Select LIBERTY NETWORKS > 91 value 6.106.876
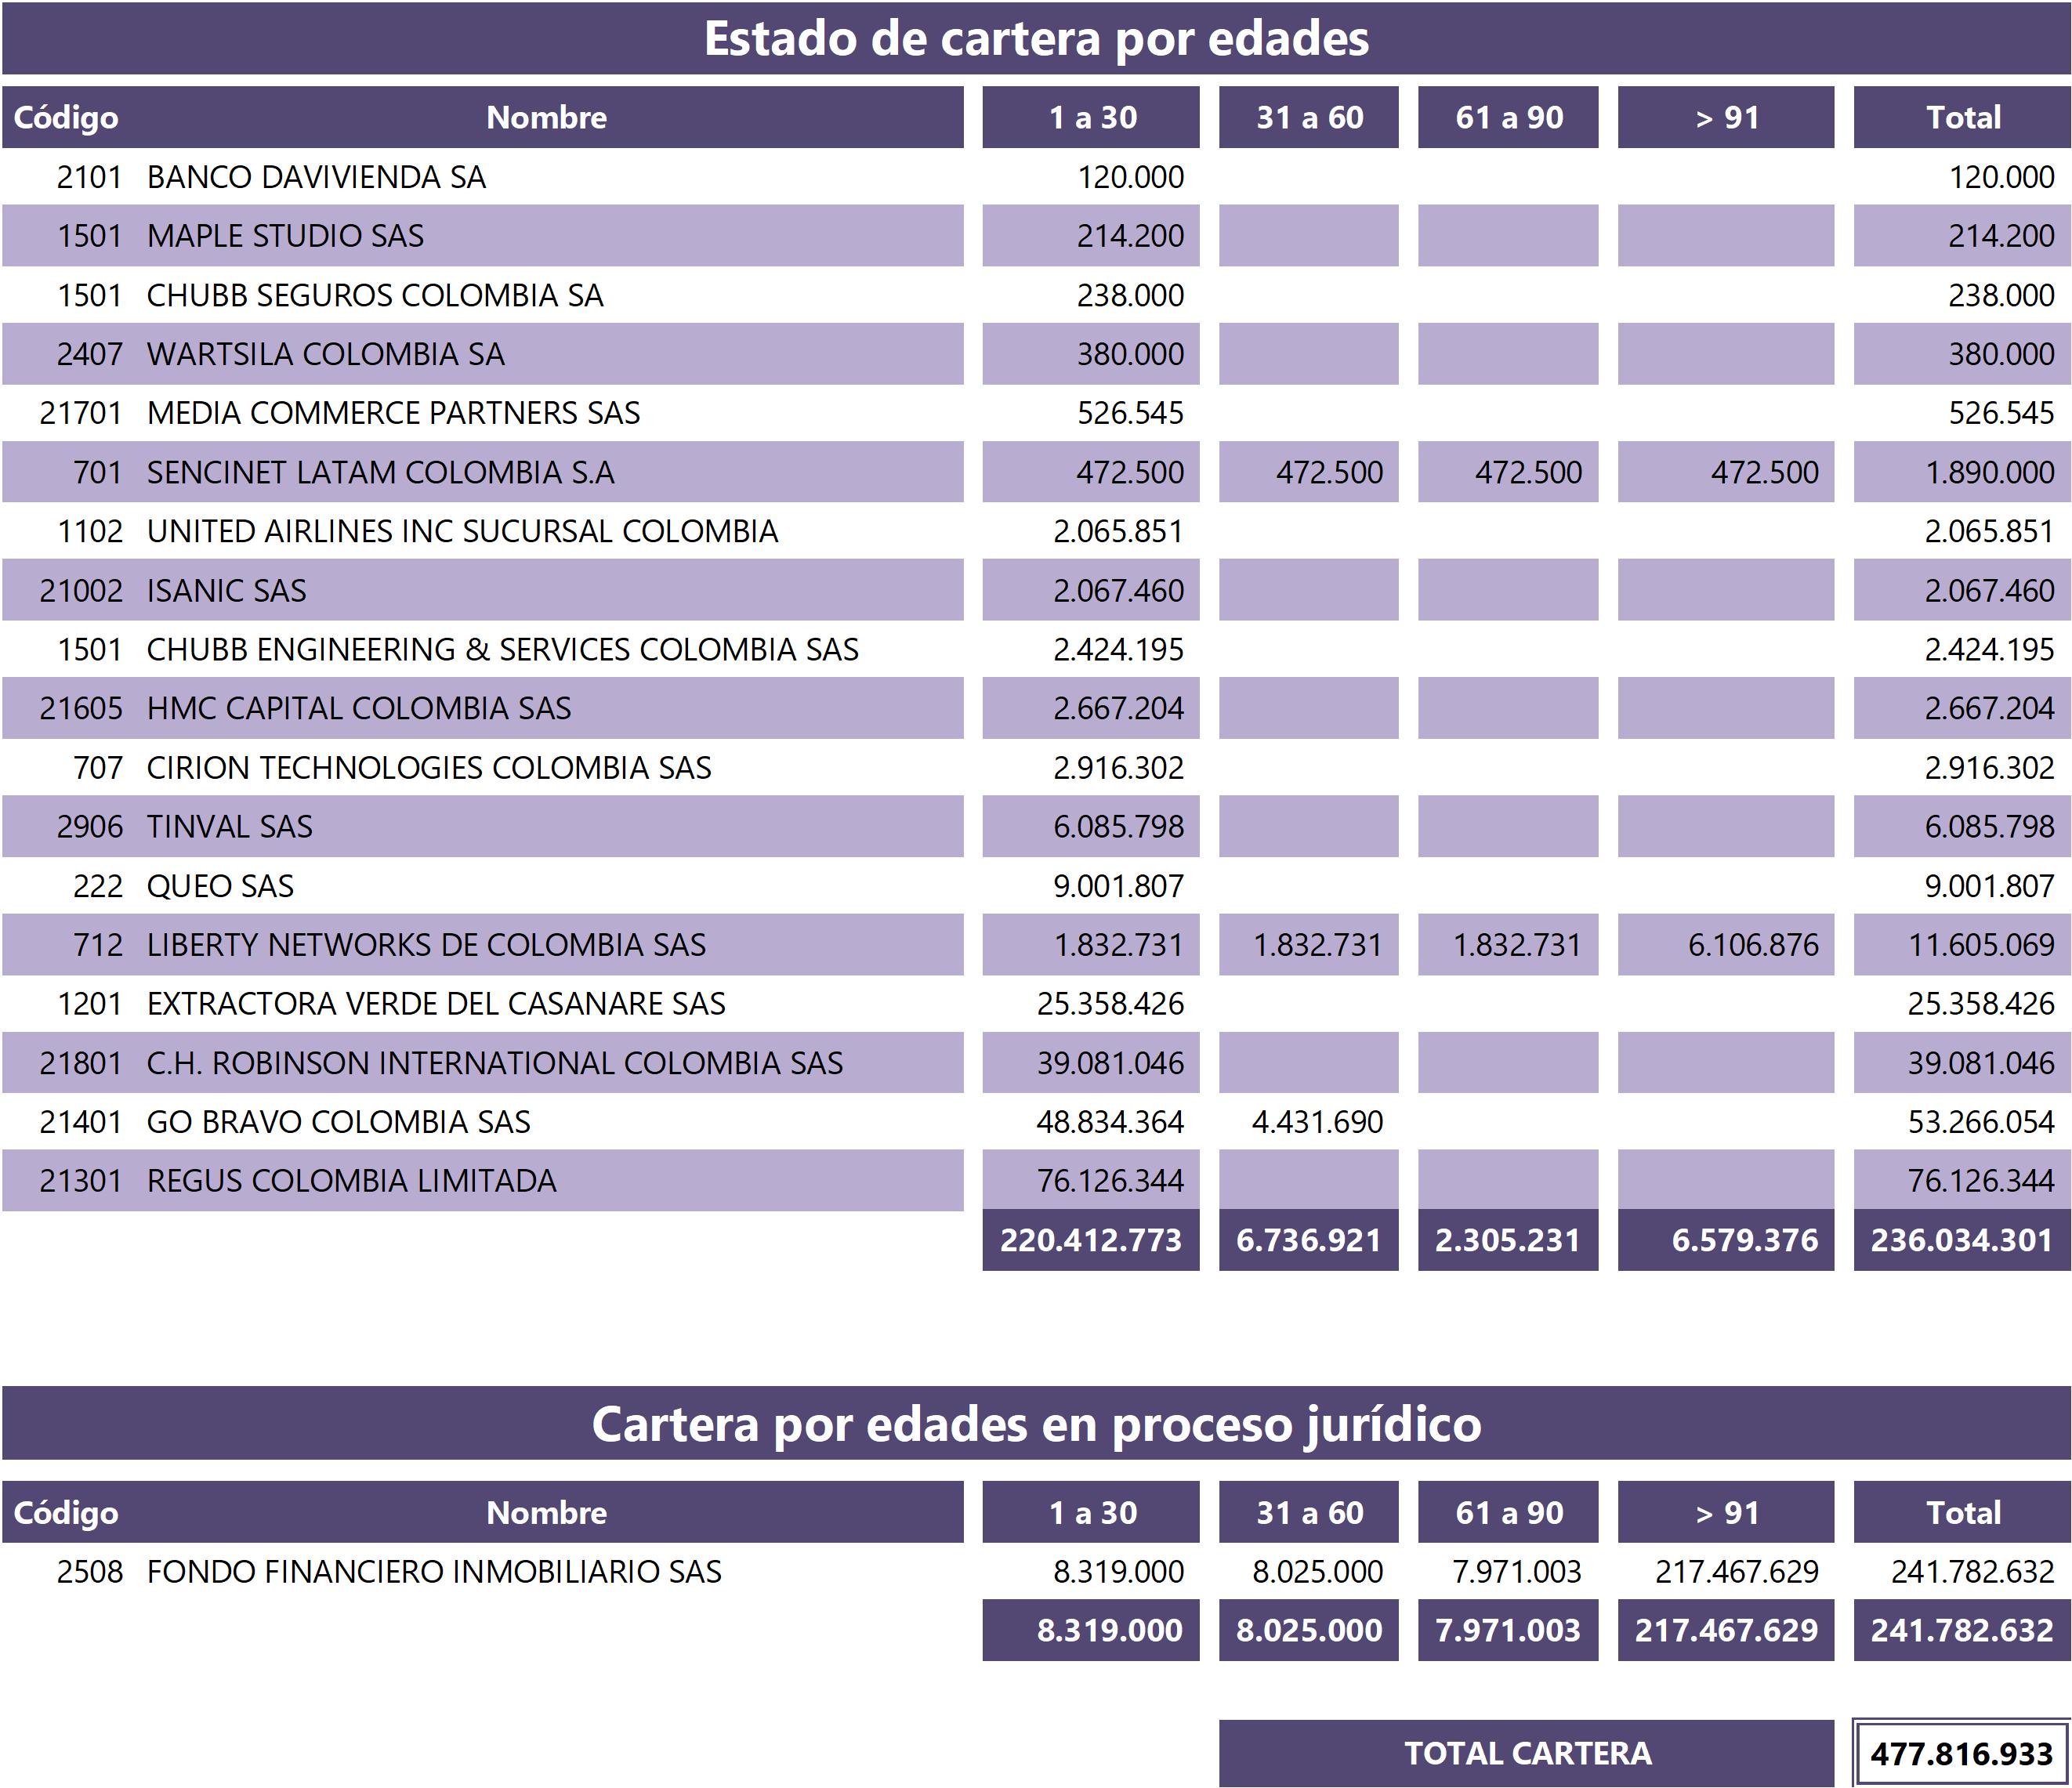 click(x=1752, y=945)
